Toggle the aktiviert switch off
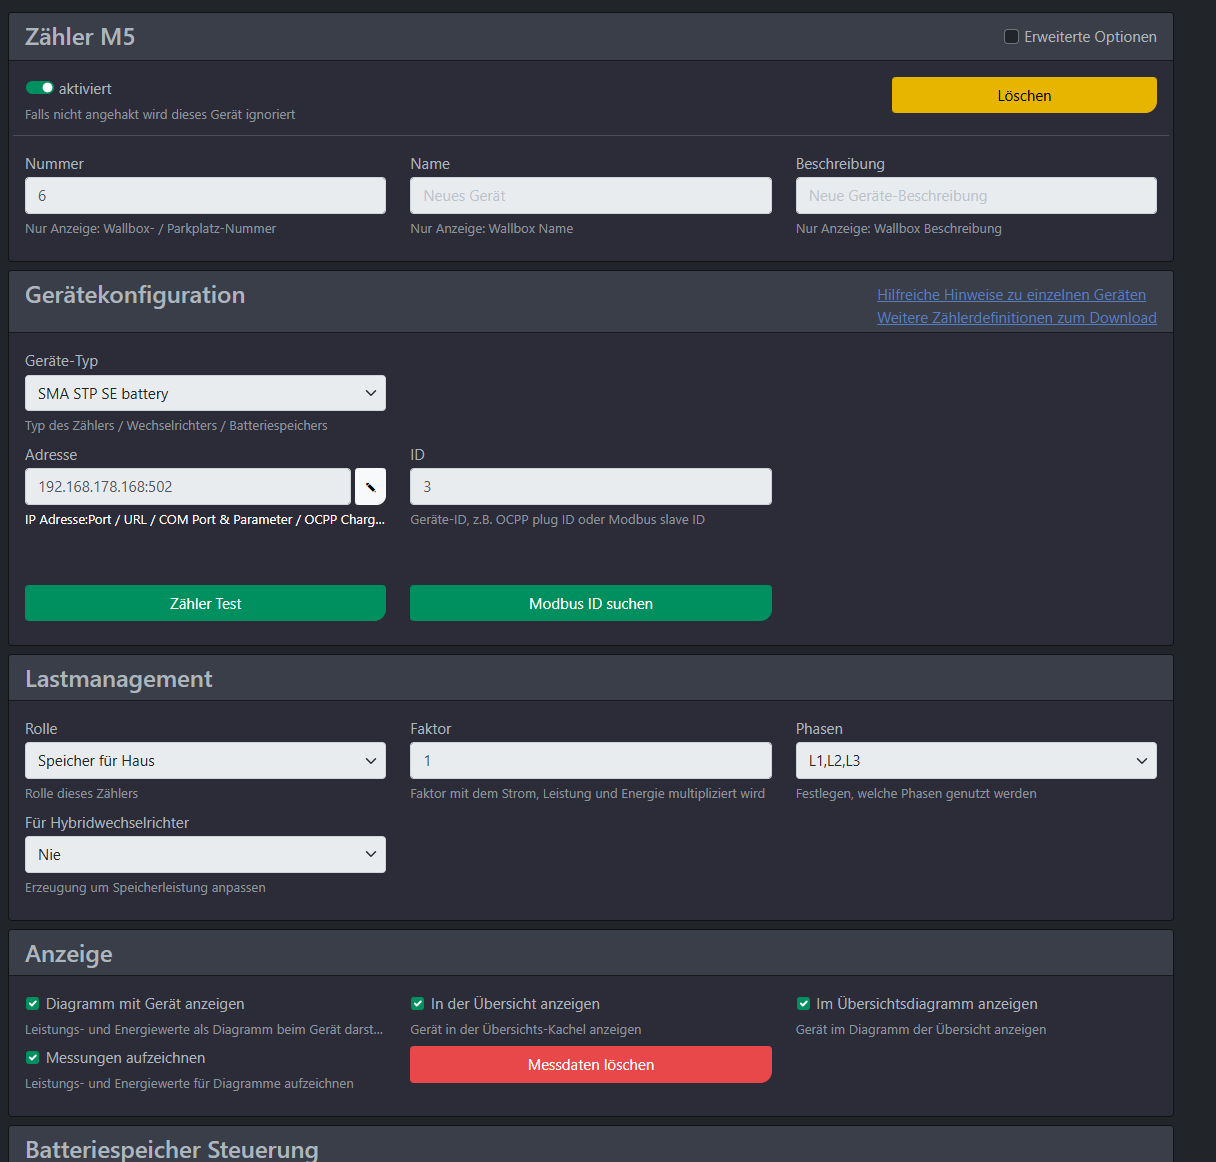 point(40,88)
